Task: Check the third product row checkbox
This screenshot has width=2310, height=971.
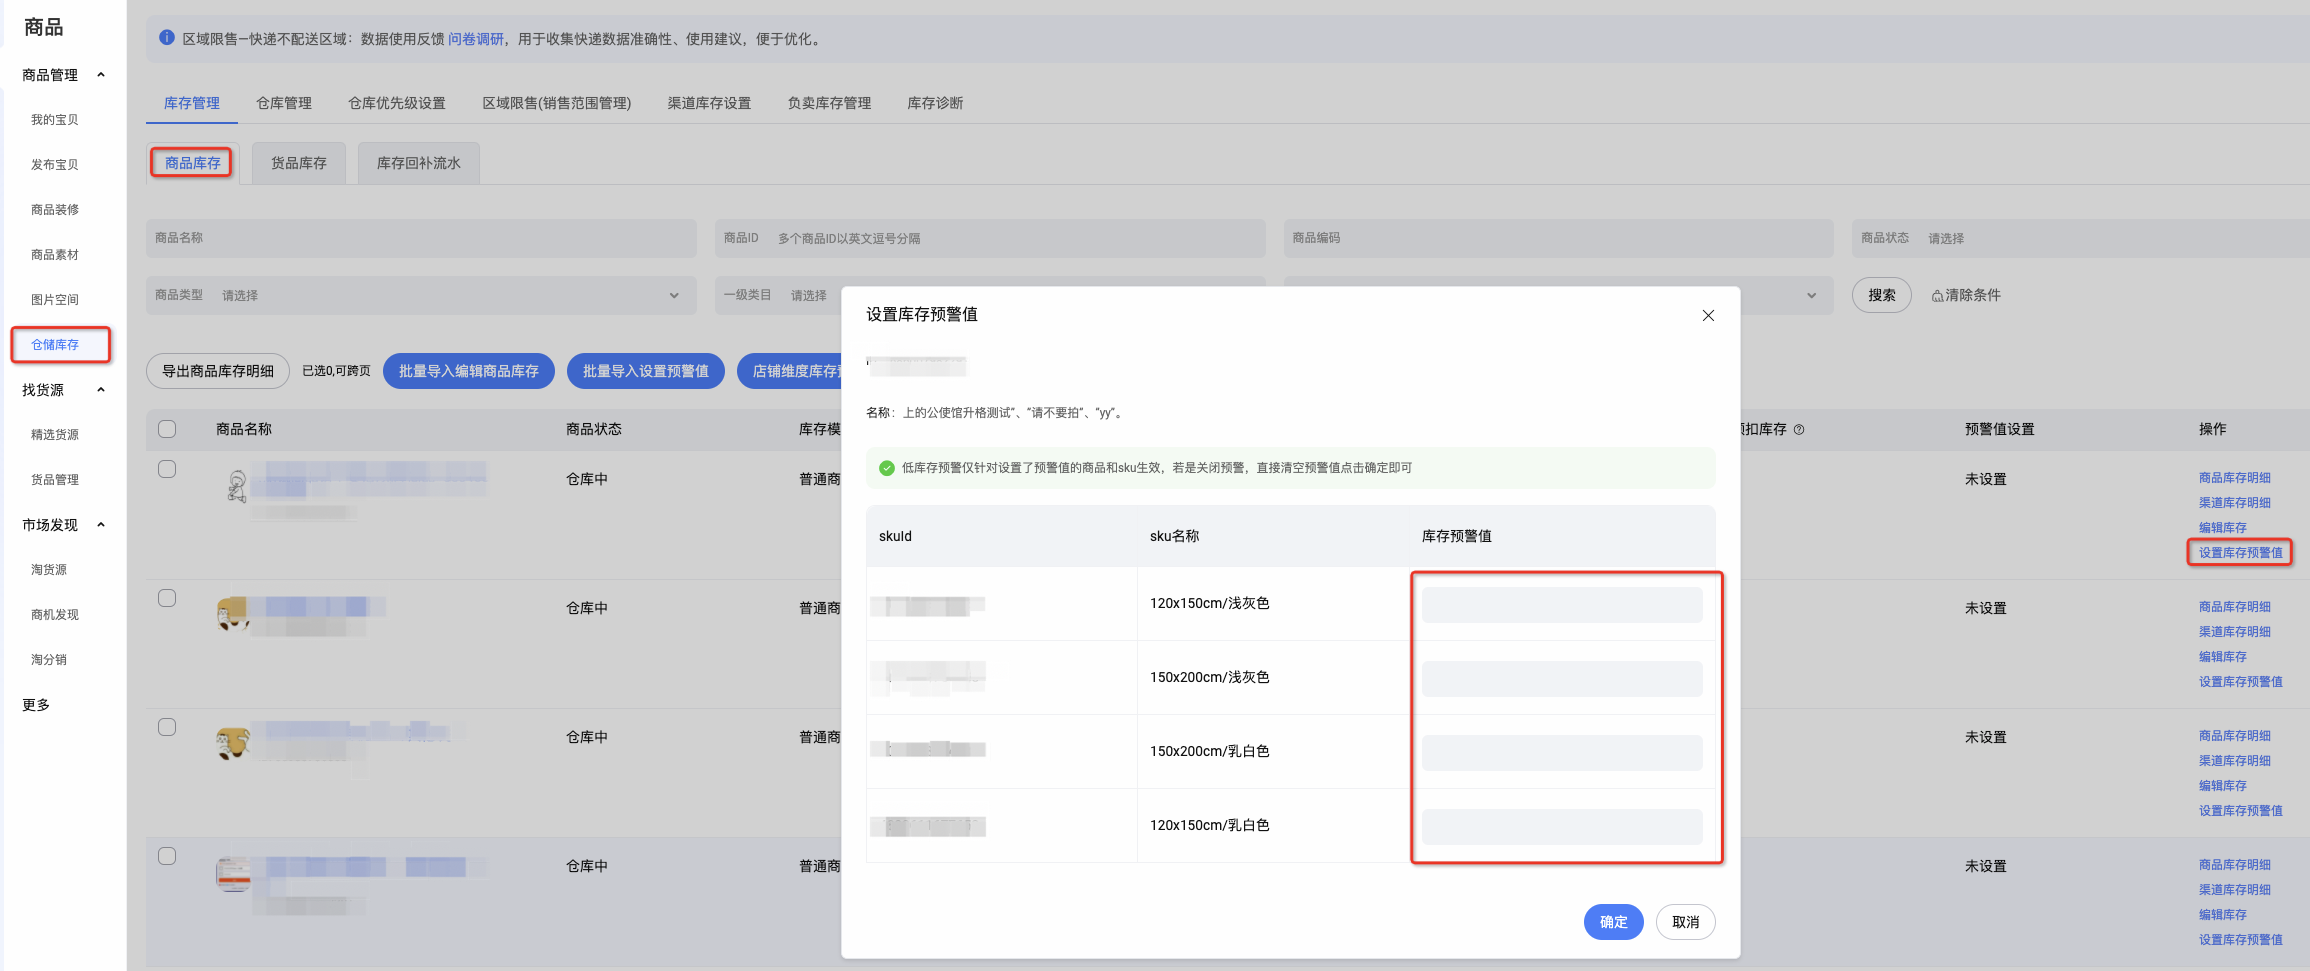Action: (167, 727)
